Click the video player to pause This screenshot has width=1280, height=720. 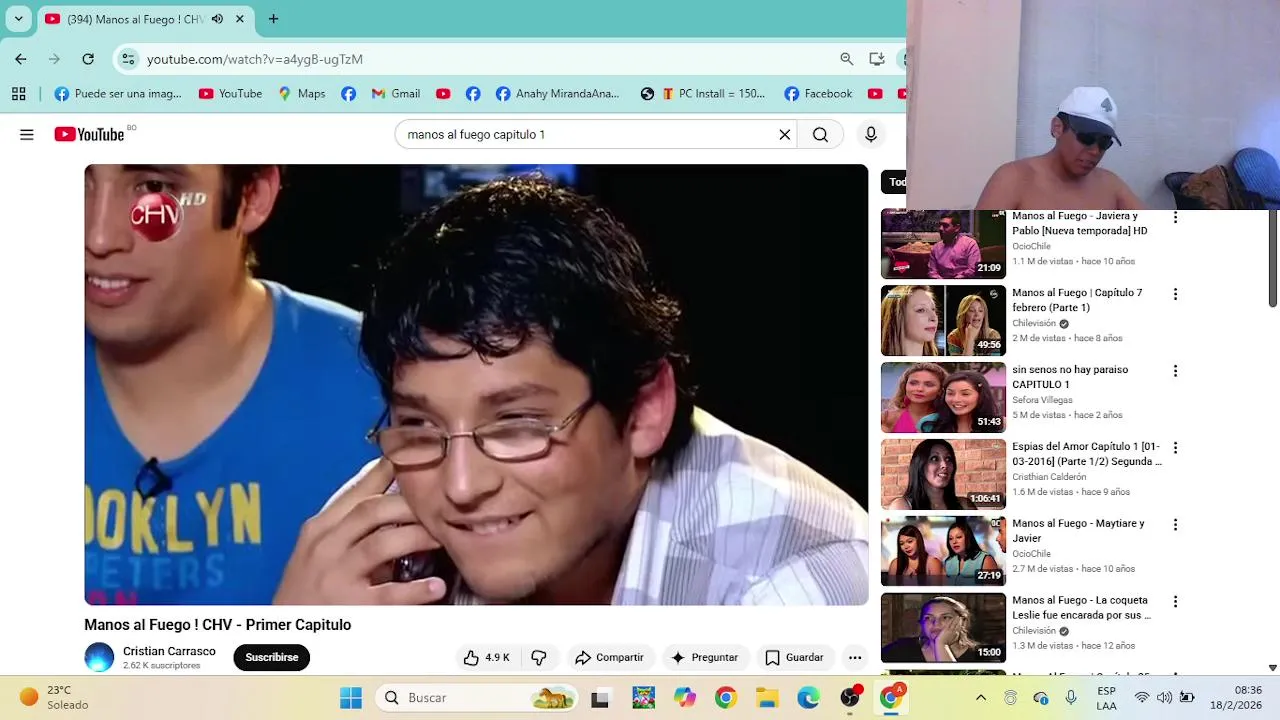click(x=476, y=385)
